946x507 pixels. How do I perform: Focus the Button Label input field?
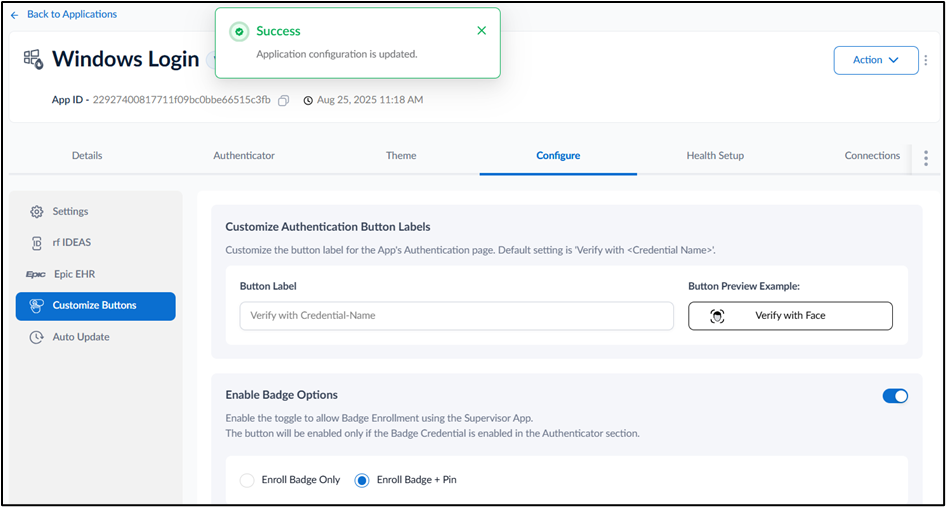click(456, 316)
